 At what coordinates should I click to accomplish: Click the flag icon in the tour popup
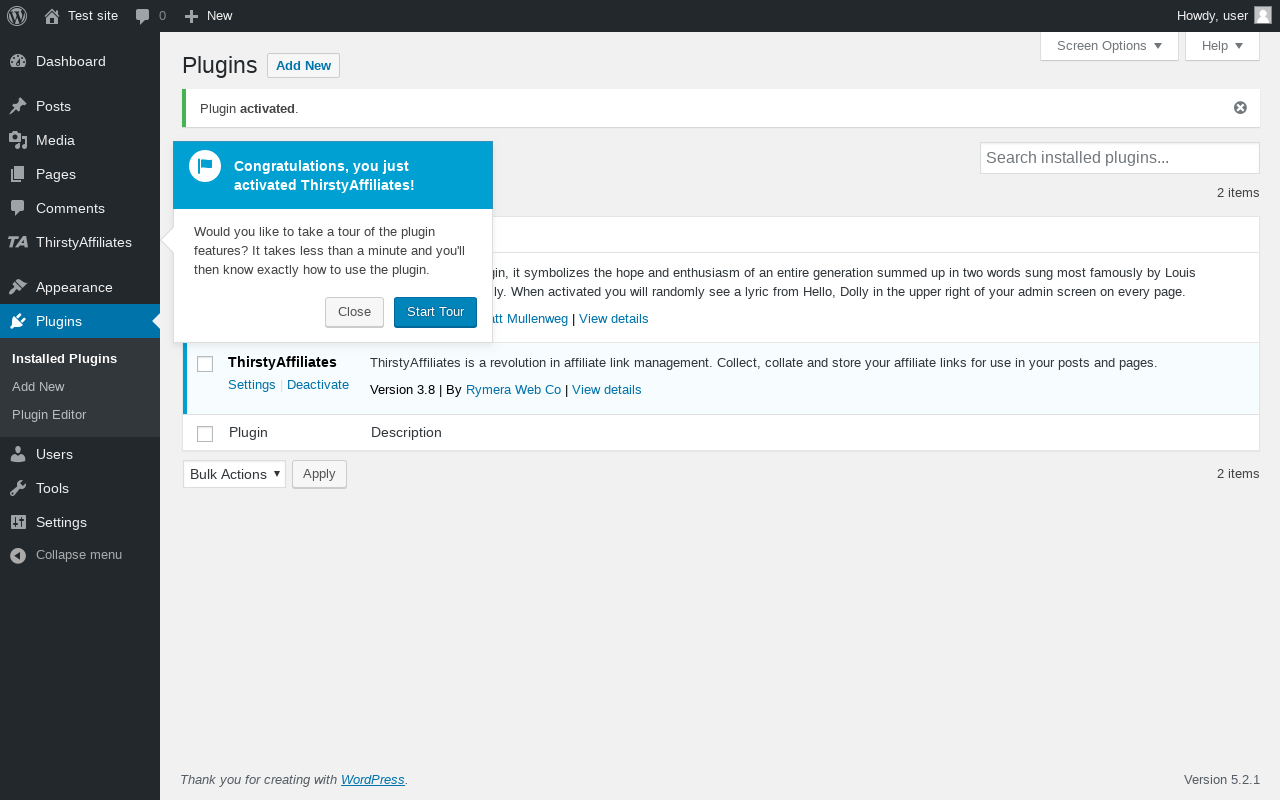[205, 166]
